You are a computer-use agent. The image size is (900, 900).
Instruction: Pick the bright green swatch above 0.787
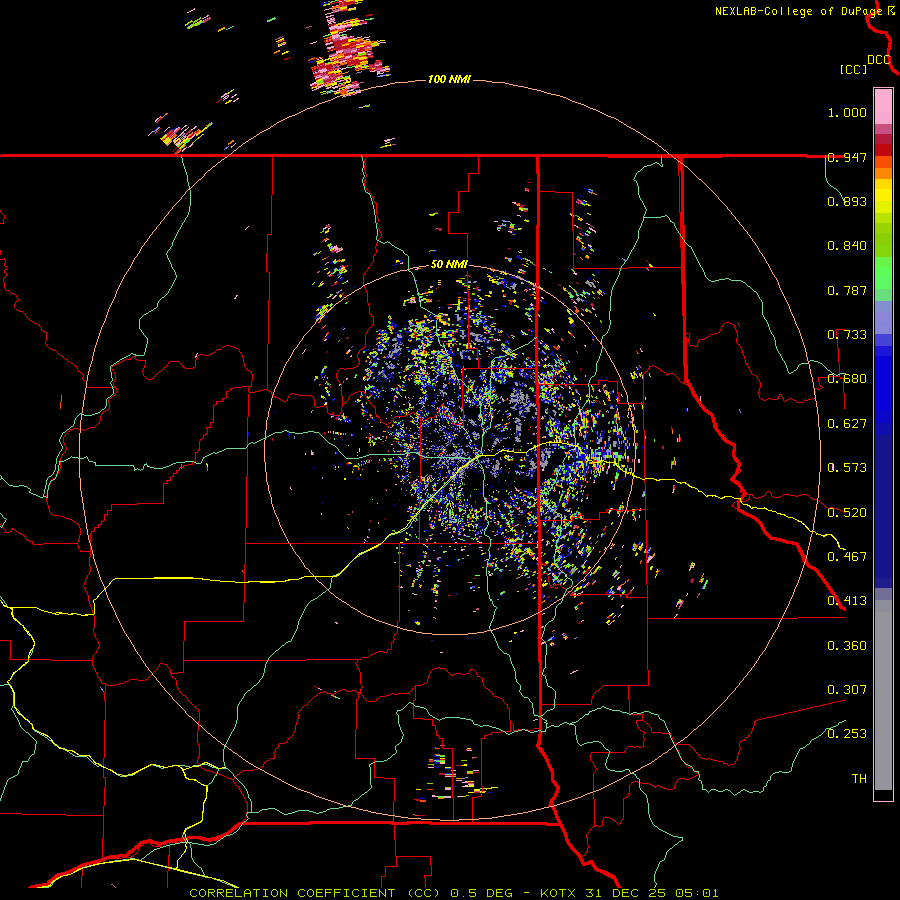(883, 272)
